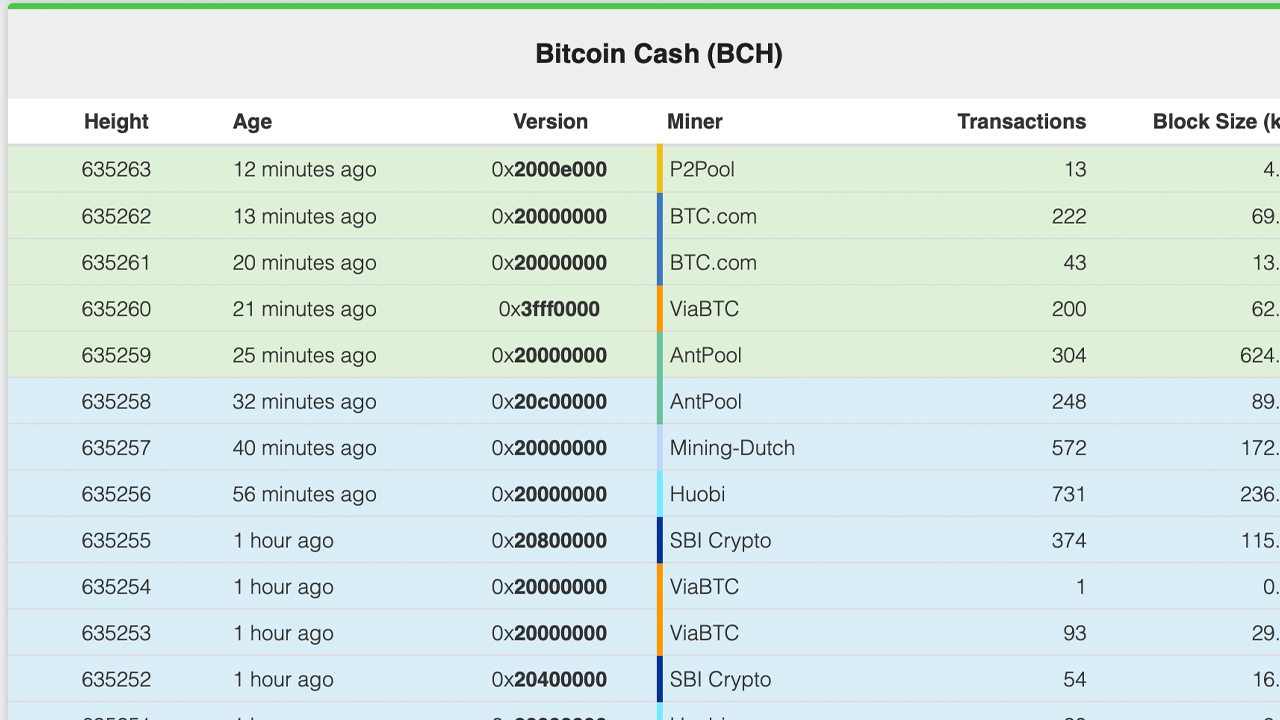Click transactions count 13
The height and width of the screenshot is (720, 1280).
tap(1075, 169)
